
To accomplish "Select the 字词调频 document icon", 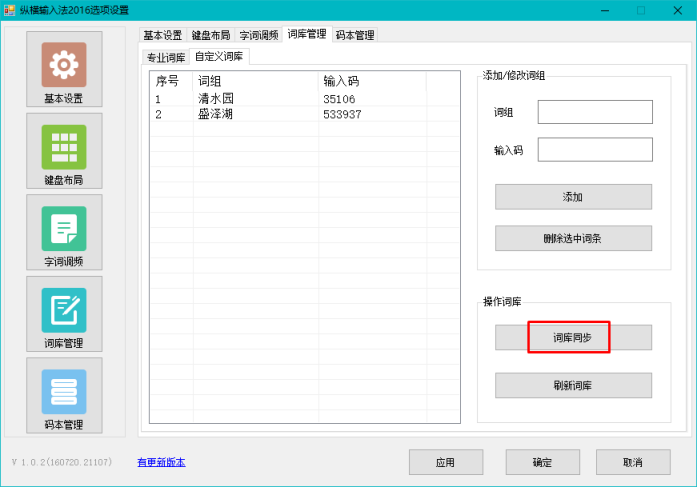I will coord(64,229).
